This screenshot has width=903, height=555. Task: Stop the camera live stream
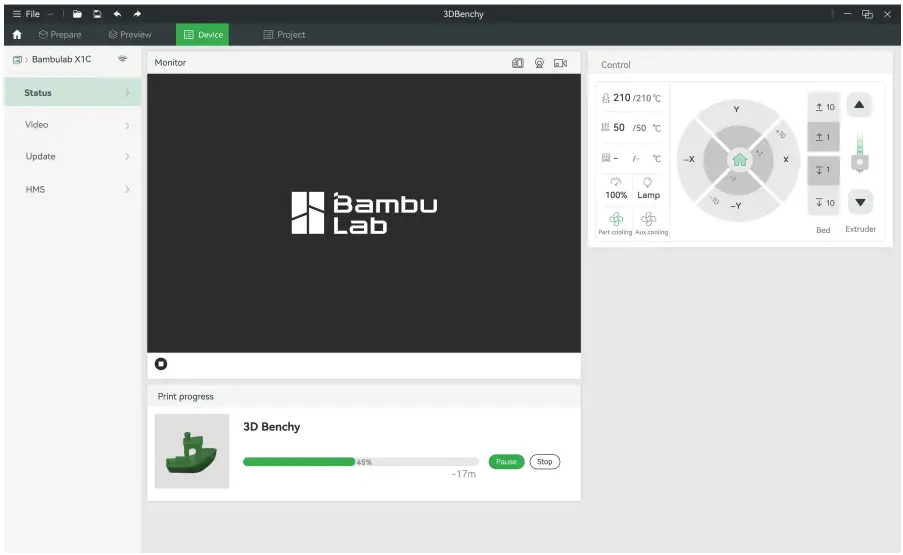[161, 364]
